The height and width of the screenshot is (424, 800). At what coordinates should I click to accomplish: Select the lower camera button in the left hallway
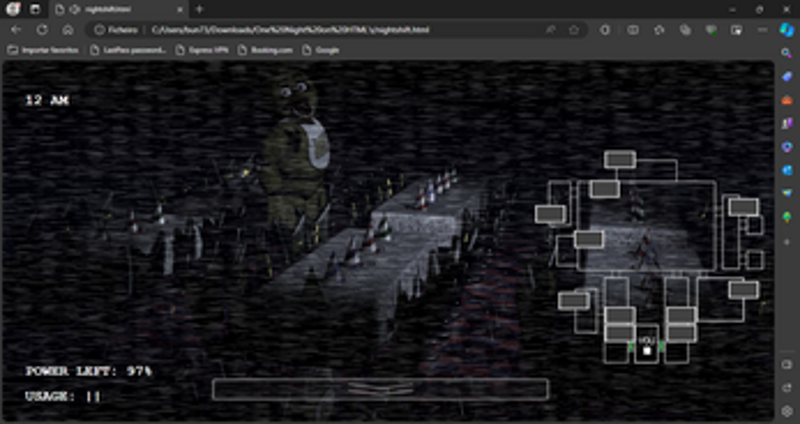620,333
